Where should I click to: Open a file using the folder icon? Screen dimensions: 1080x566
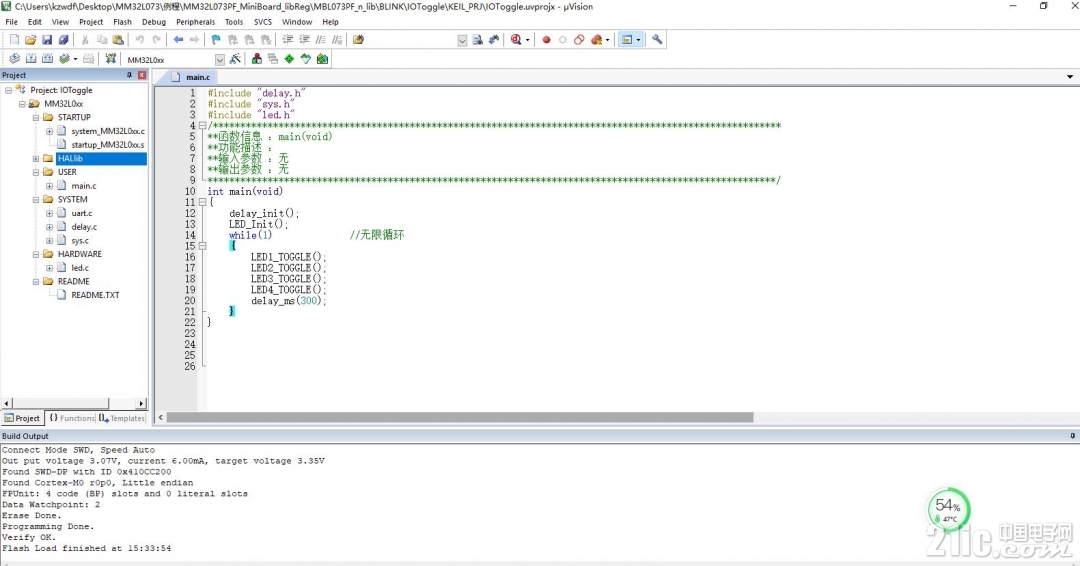(x=30, y=40)
